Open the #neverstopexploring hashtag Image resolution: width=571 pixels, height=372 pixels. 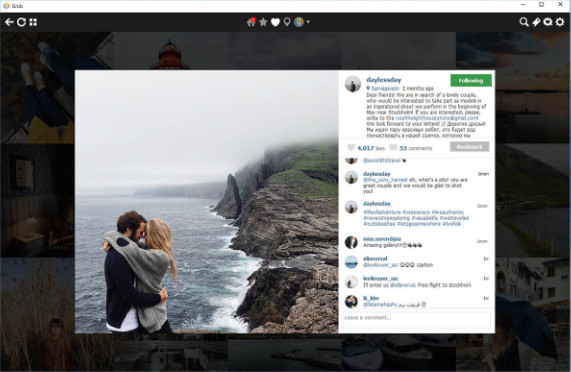point(386,218)
